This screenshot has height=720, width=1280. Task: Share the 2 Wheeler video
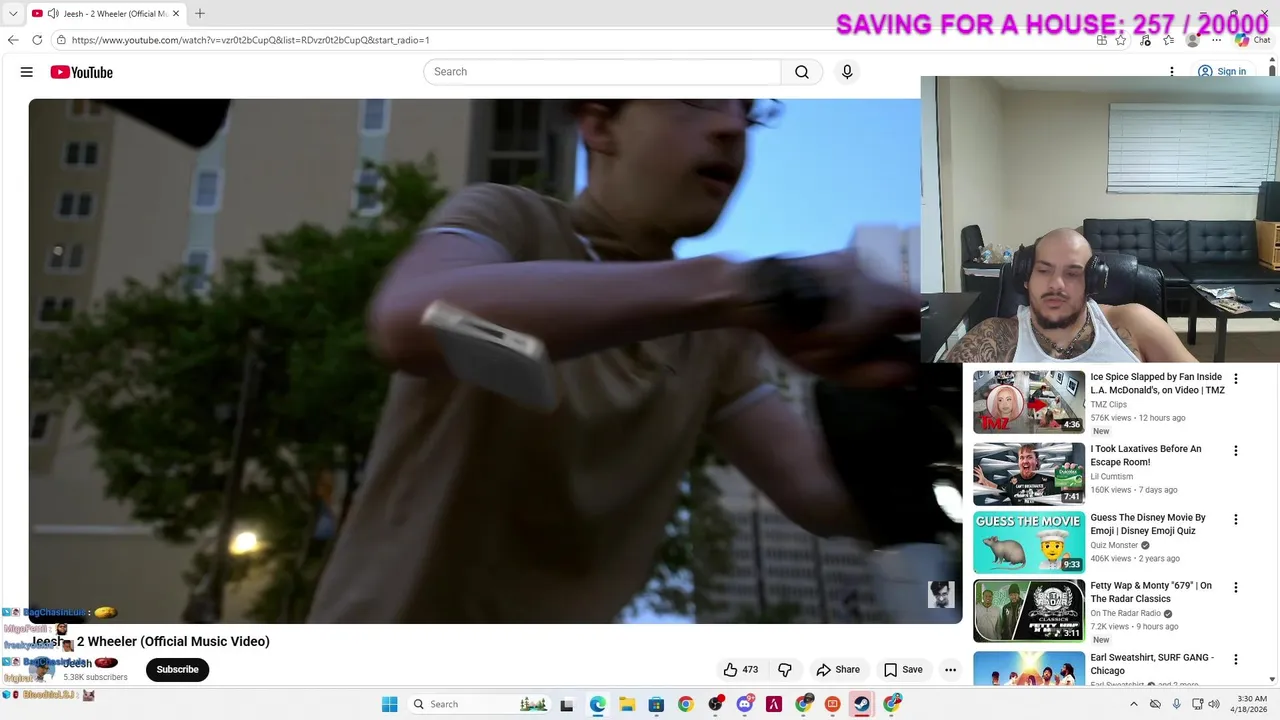(x=838, y=670)
